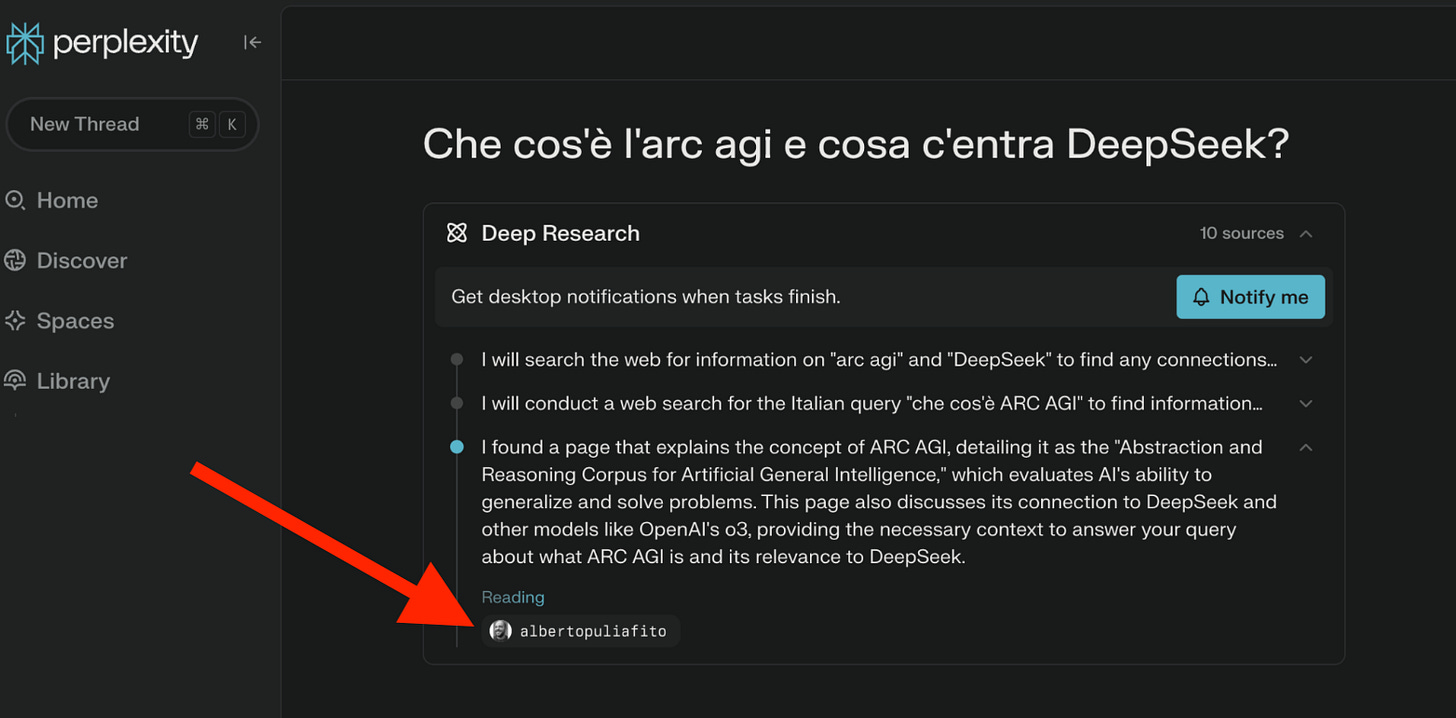The width and height of the screenshot is (1456, 718).
Task: Click the K shortcut key badge
Action: click(x=231, y=124)
